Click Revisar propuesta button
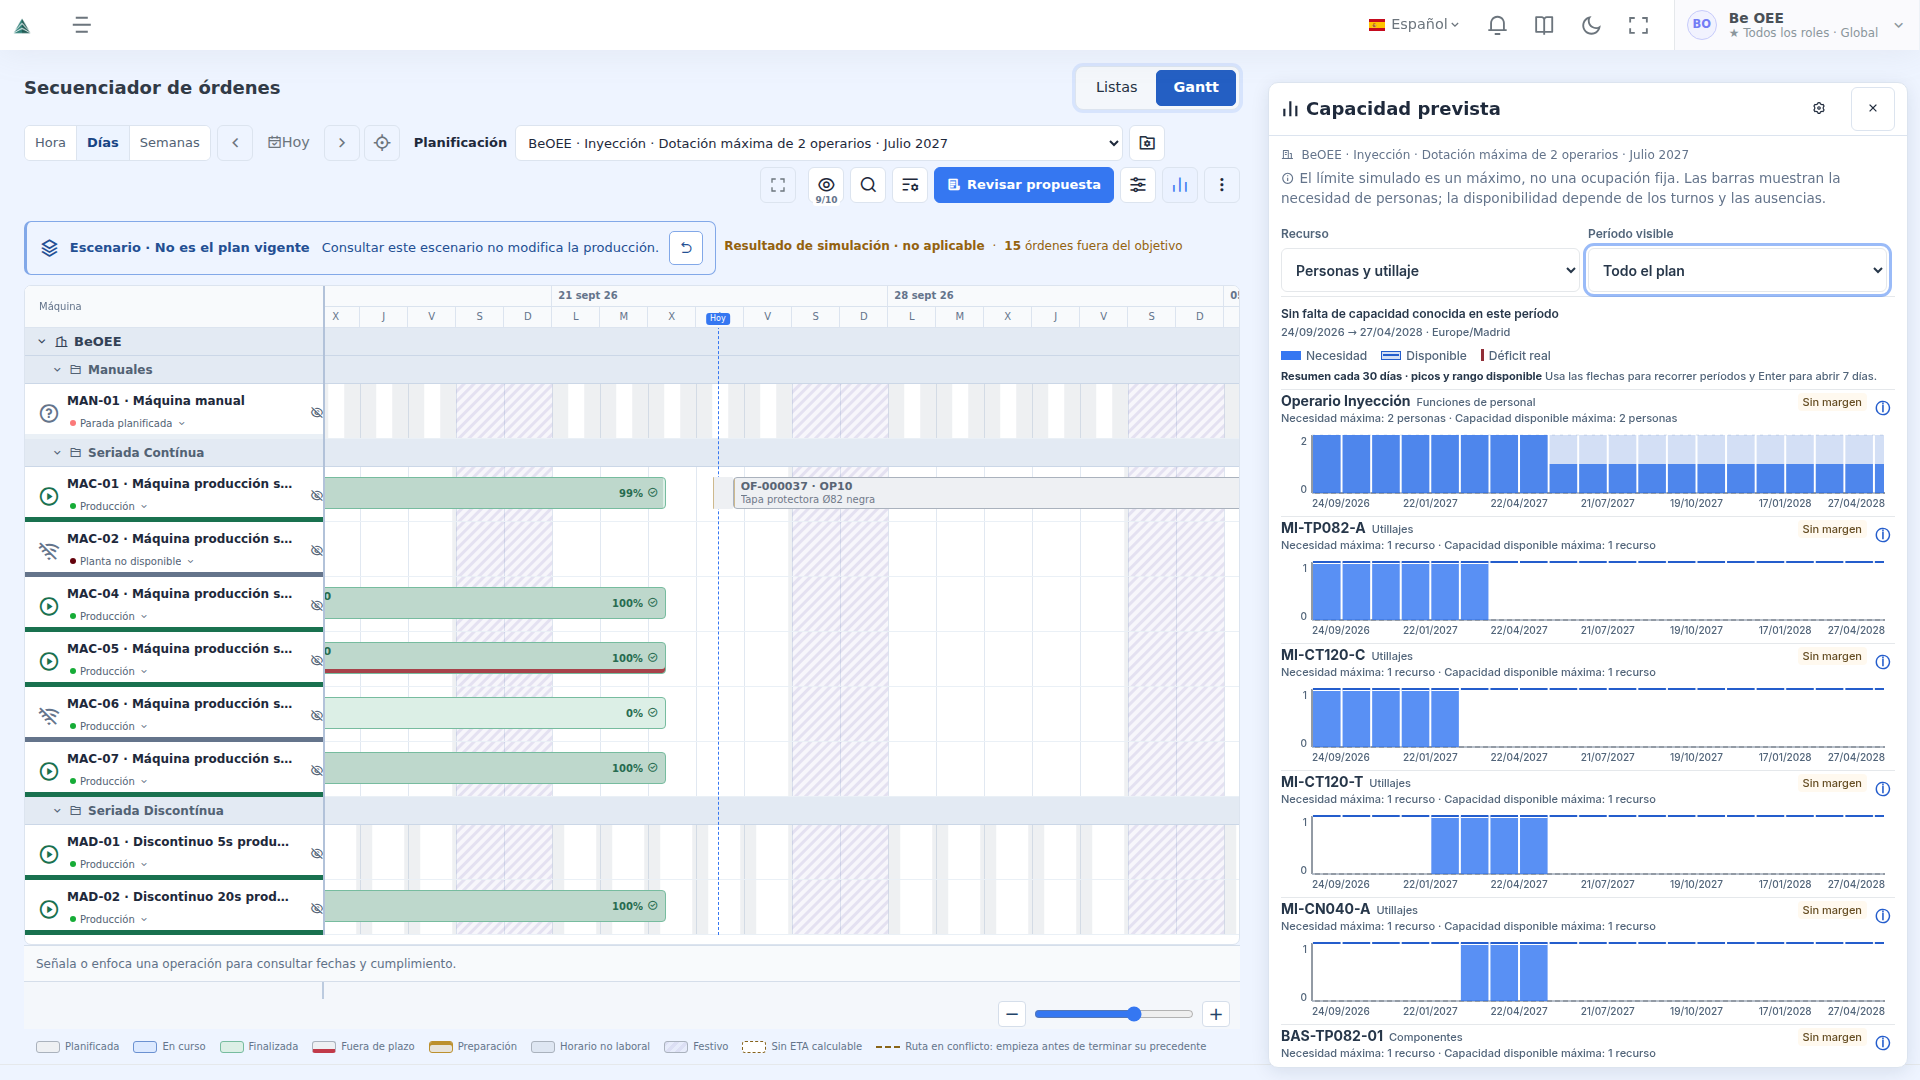 [1024, 185]
